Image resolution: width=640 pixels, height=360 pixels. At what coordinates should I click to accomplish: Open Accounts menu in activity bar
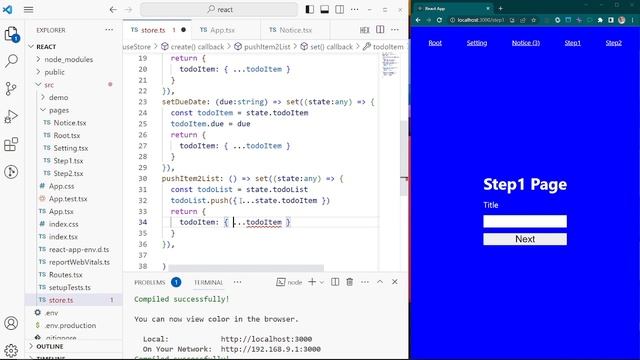click(11, 323)
